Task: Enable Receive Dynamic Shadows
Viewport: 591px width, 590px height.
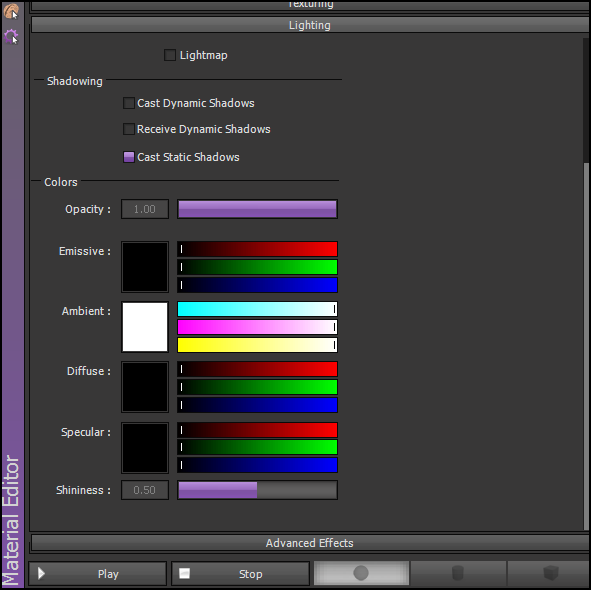Action: (129, 129)
